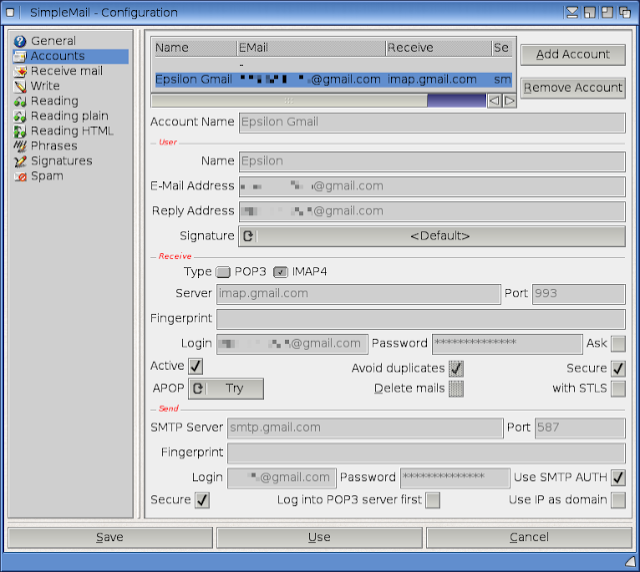Toggle the Active checkbox
Screen dimensions: 640x572
tap(195, 366)
